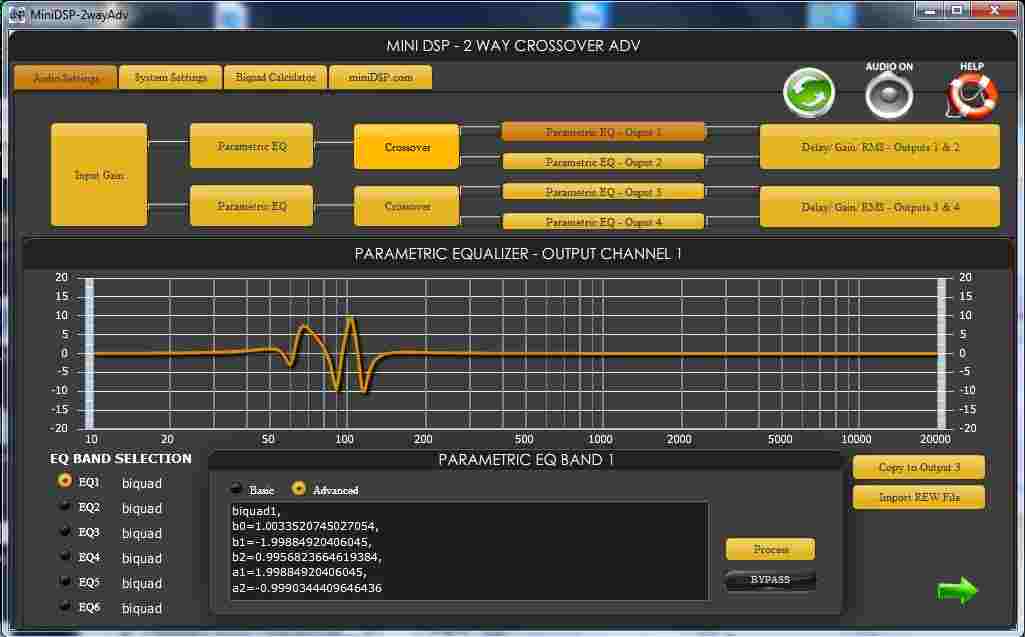
Task: Open the lower Crossover block
Action: (x=407, y=206)
